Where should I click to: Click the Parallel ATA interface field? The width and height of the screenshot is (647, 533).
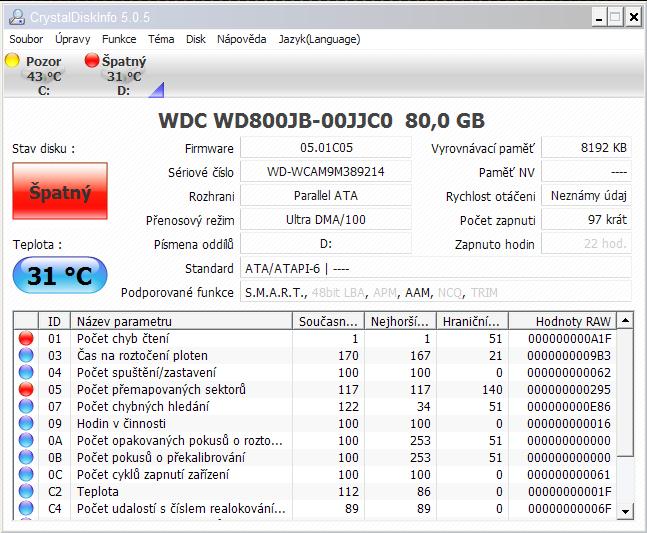tap(326, 195)
